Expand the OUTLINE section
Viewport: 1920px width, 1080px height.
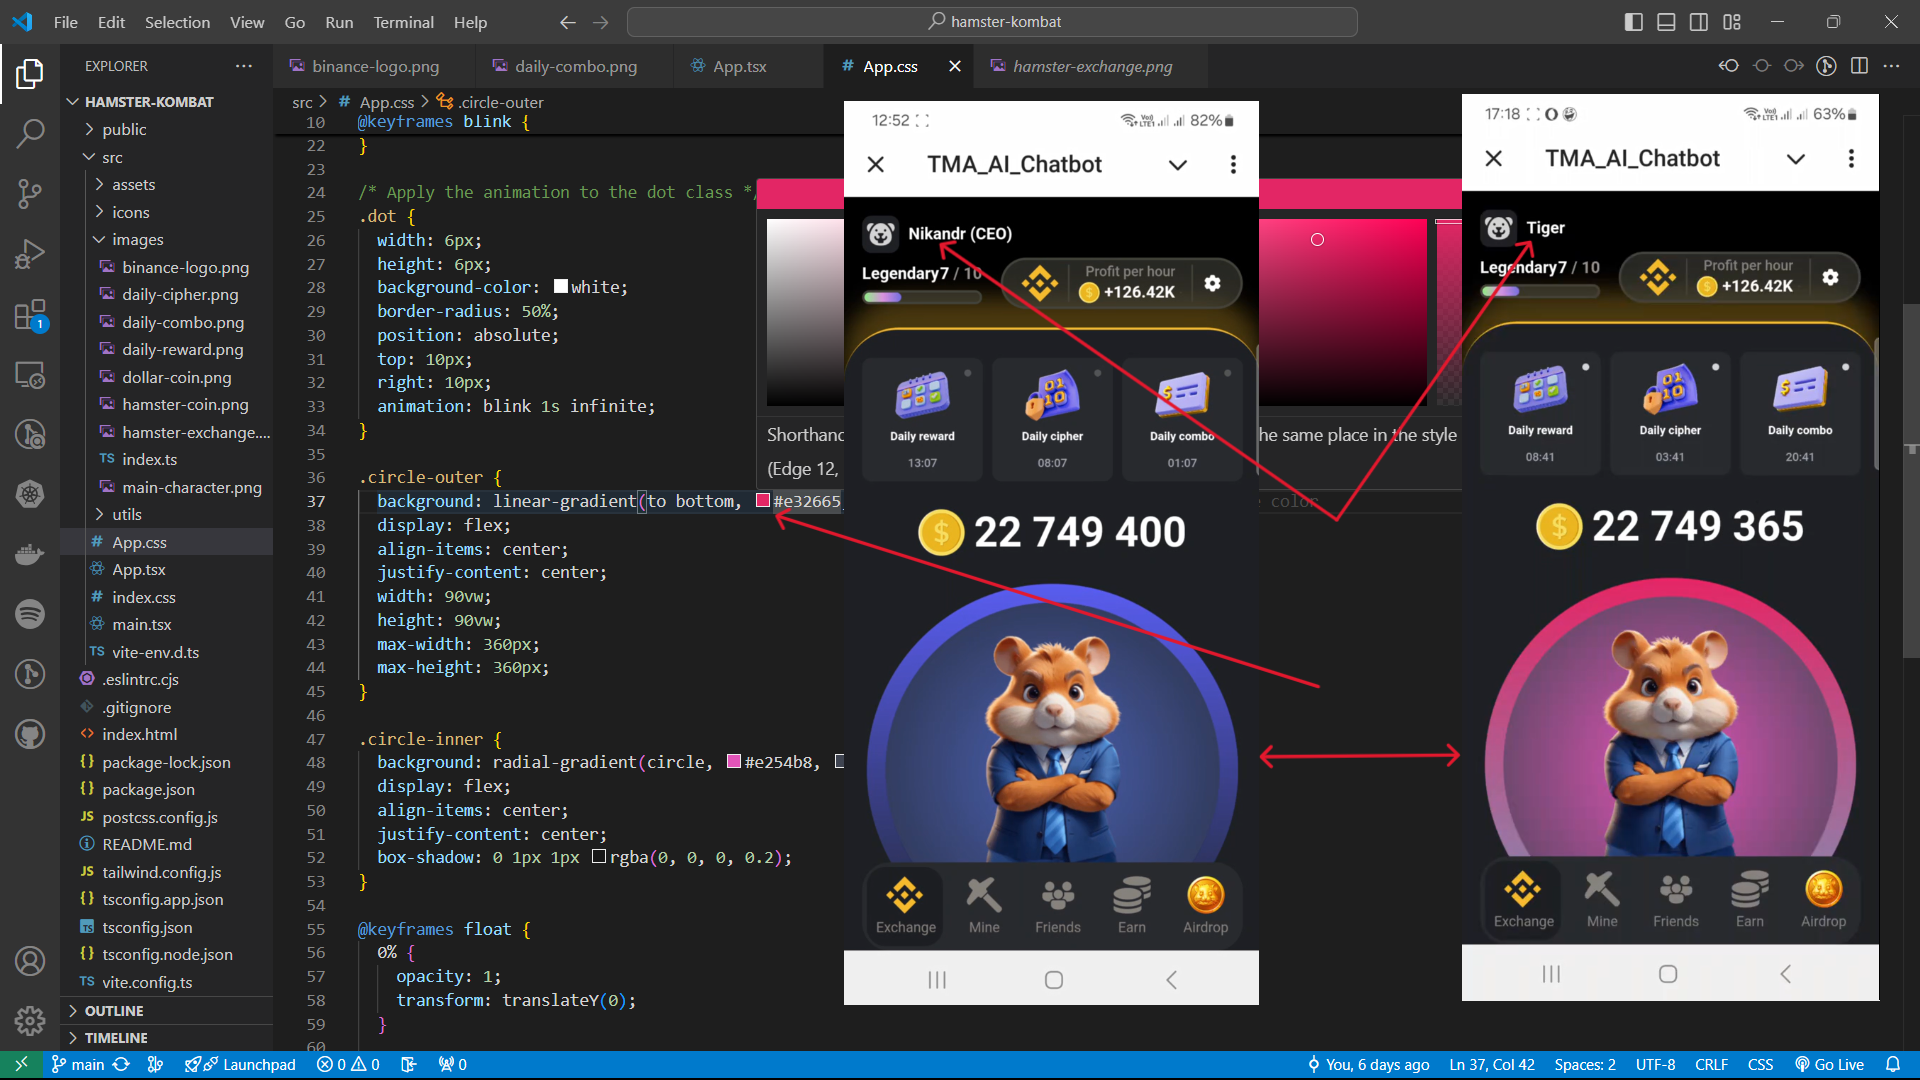point(113,1011)
